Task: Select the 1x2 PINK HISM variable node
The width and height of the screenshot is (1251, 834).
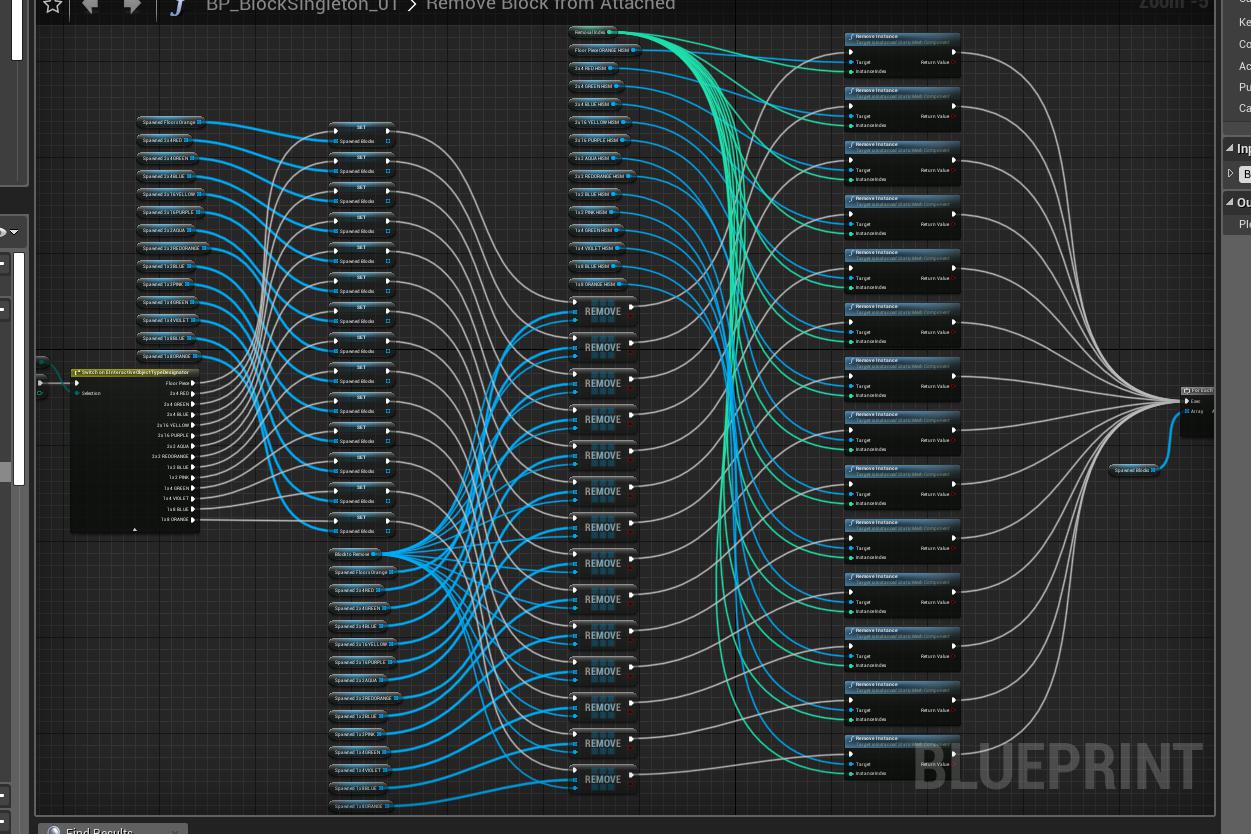Action: coord(593,212)
